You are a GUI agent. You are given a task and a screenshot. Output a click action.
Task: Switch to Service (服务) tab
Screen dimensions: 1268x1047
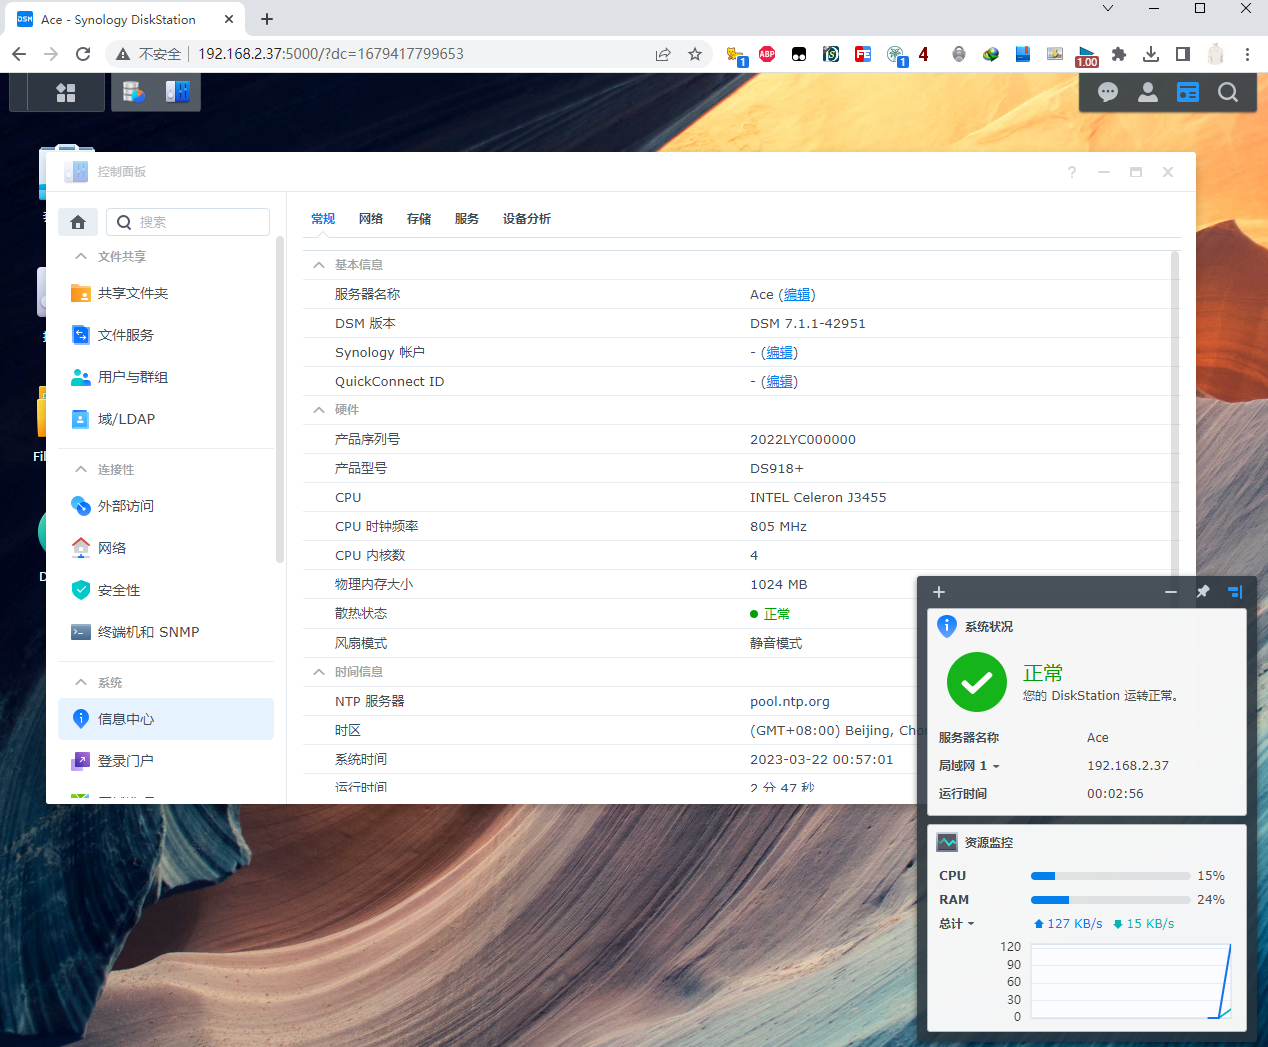[x=467, y=218]
